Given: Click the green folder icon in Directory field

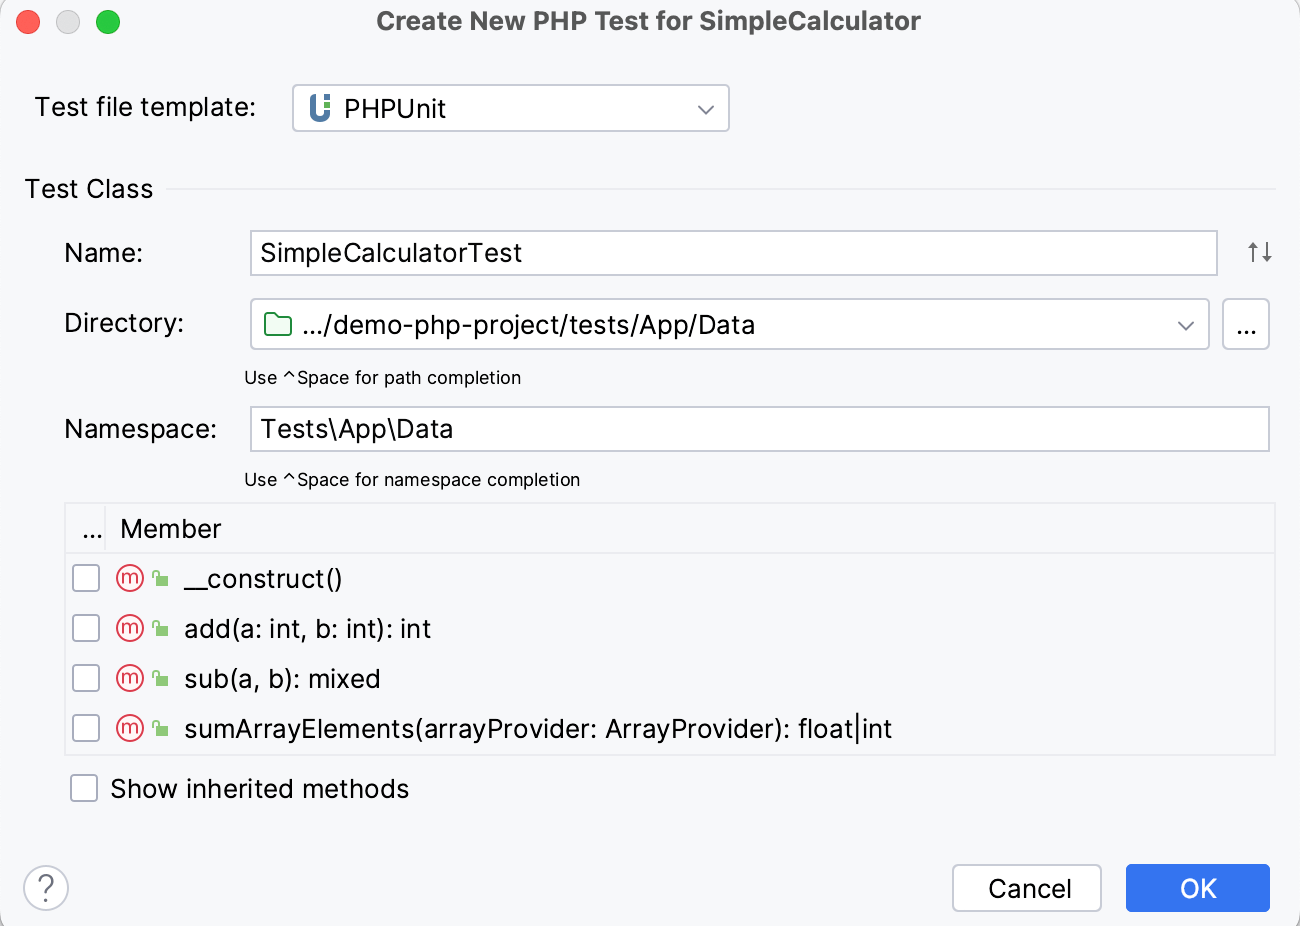Looking at the screenshot, I should (x=276, y=324).
